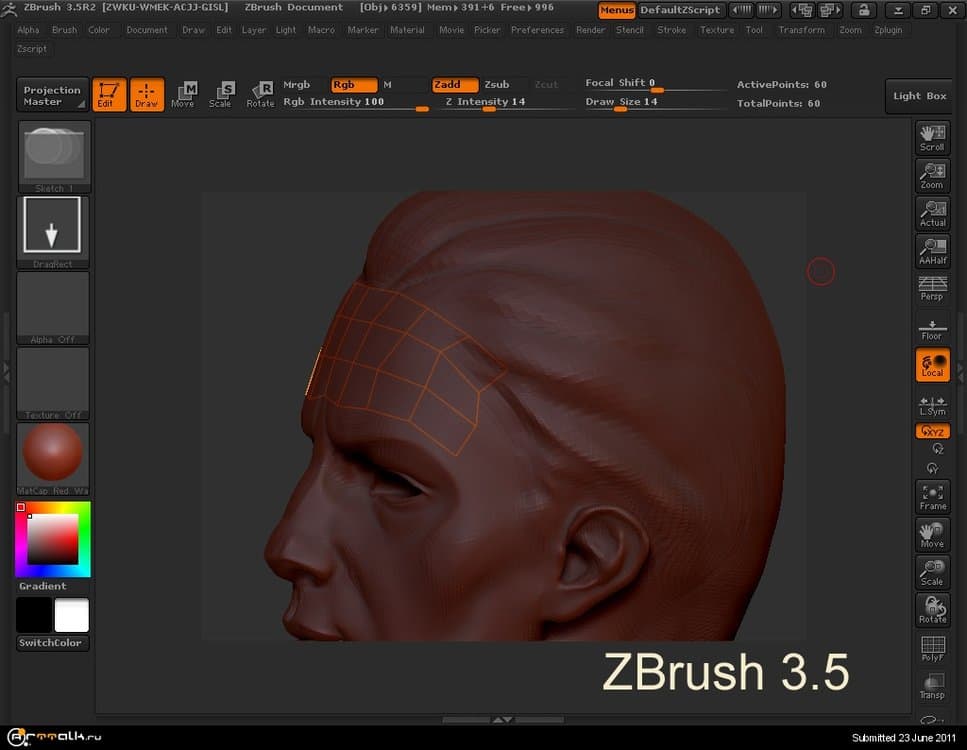Open the Alpha Off picker
Image resolution: width=967 pixels, height=750 pixels.
[53, 306]
